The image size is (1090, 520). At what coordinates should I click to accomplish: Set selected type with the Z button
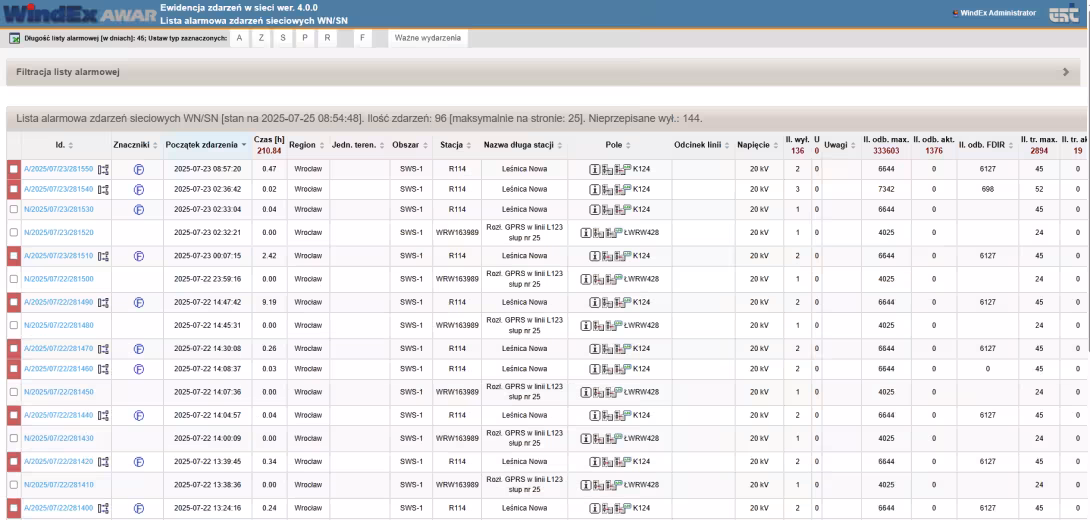[261, 38]
